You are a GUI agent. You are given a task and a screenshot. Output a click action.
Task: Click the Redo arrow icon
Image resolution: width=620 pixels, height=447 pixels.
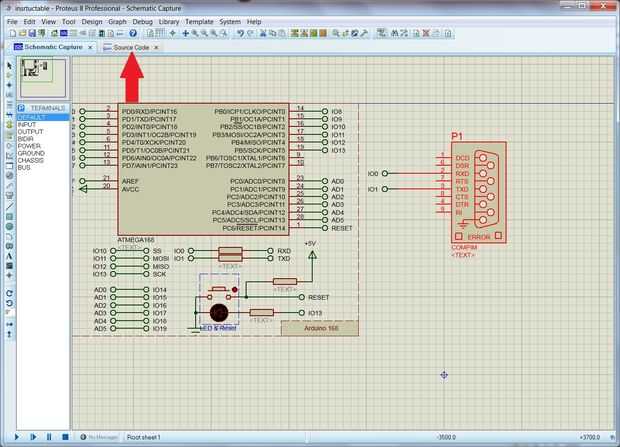coord(250,34)
